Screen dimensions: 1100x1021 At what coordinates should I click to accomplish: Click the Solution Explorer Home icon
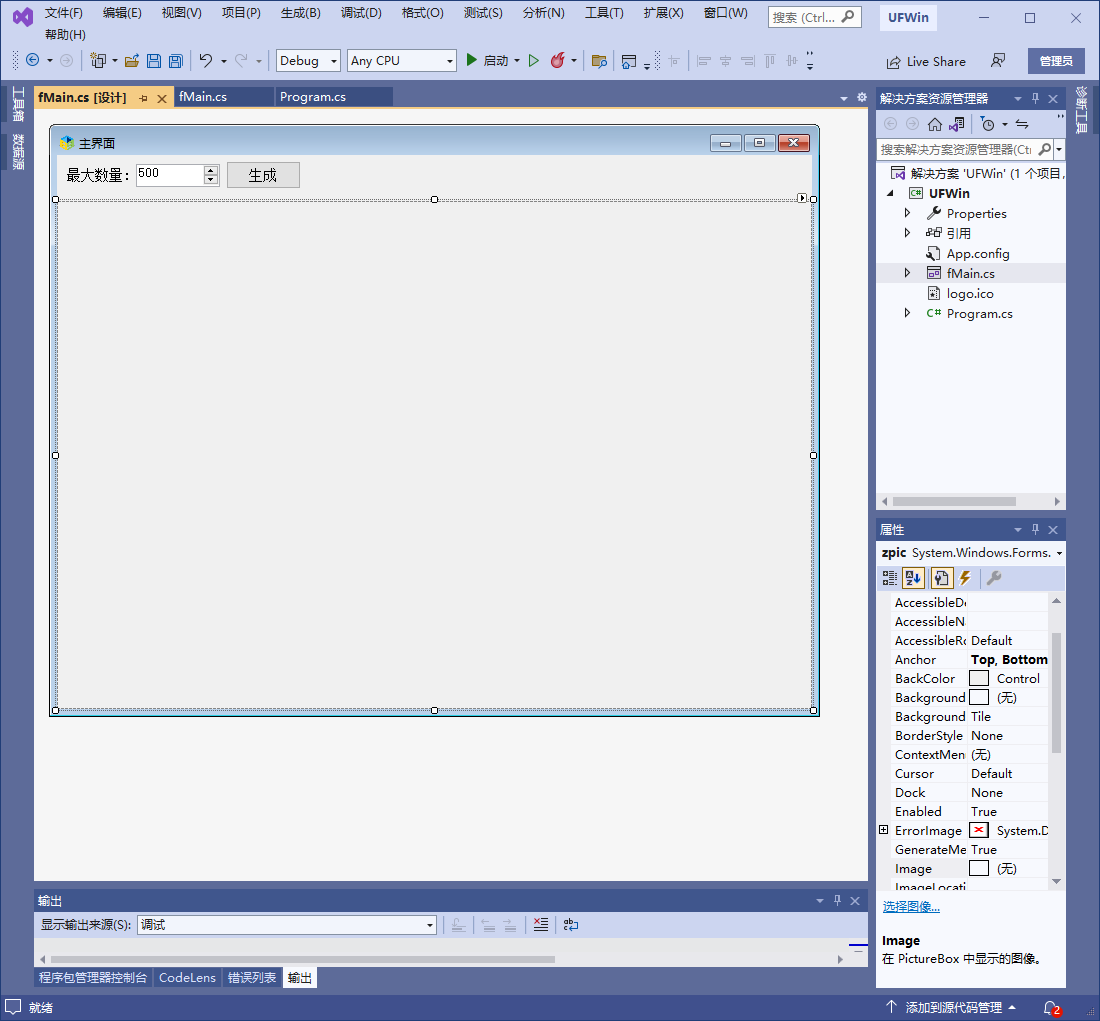[934, 124]
